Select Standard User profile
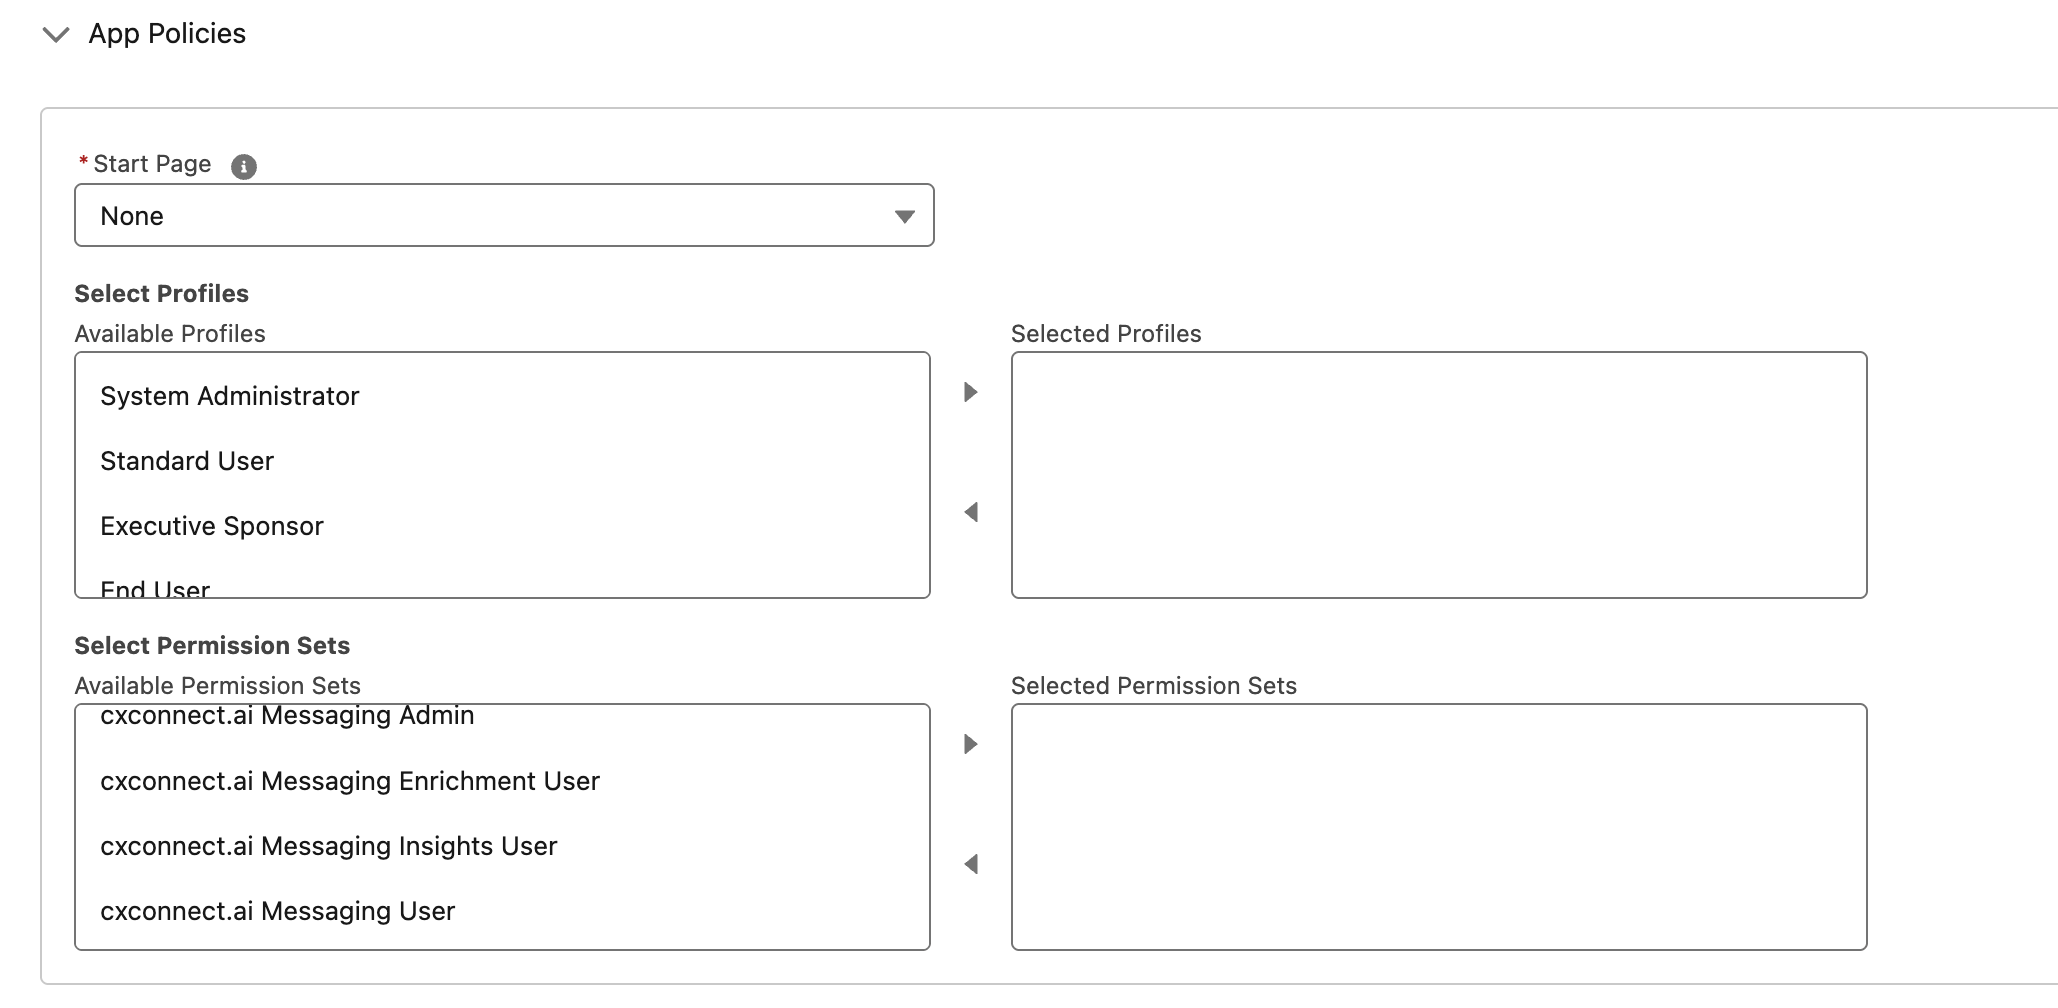This screenshot has width=2058, height=1008. click(187, 461)
